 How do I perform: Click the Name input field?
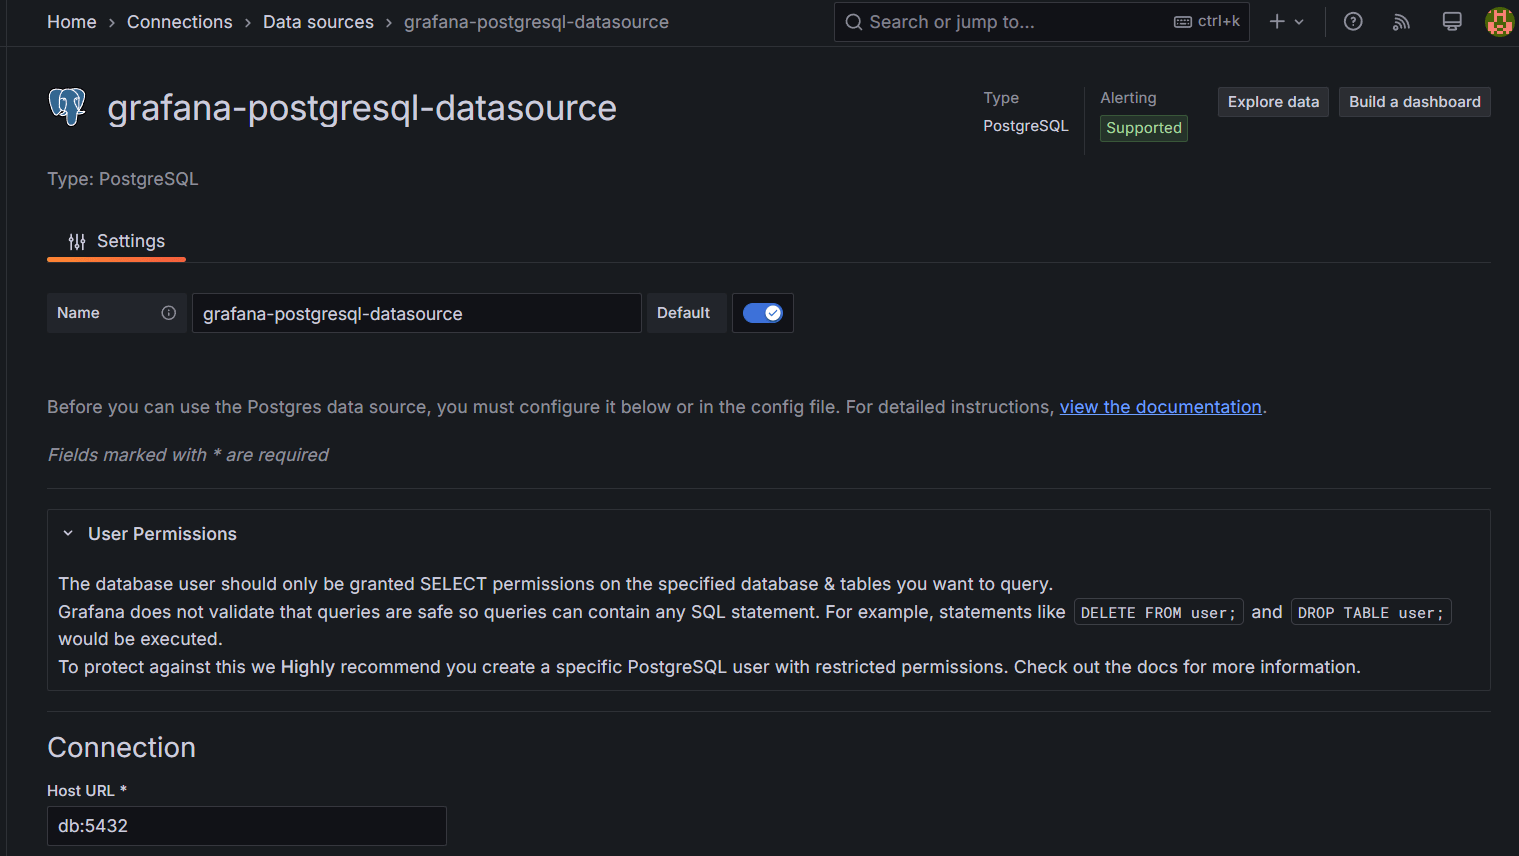417,313
